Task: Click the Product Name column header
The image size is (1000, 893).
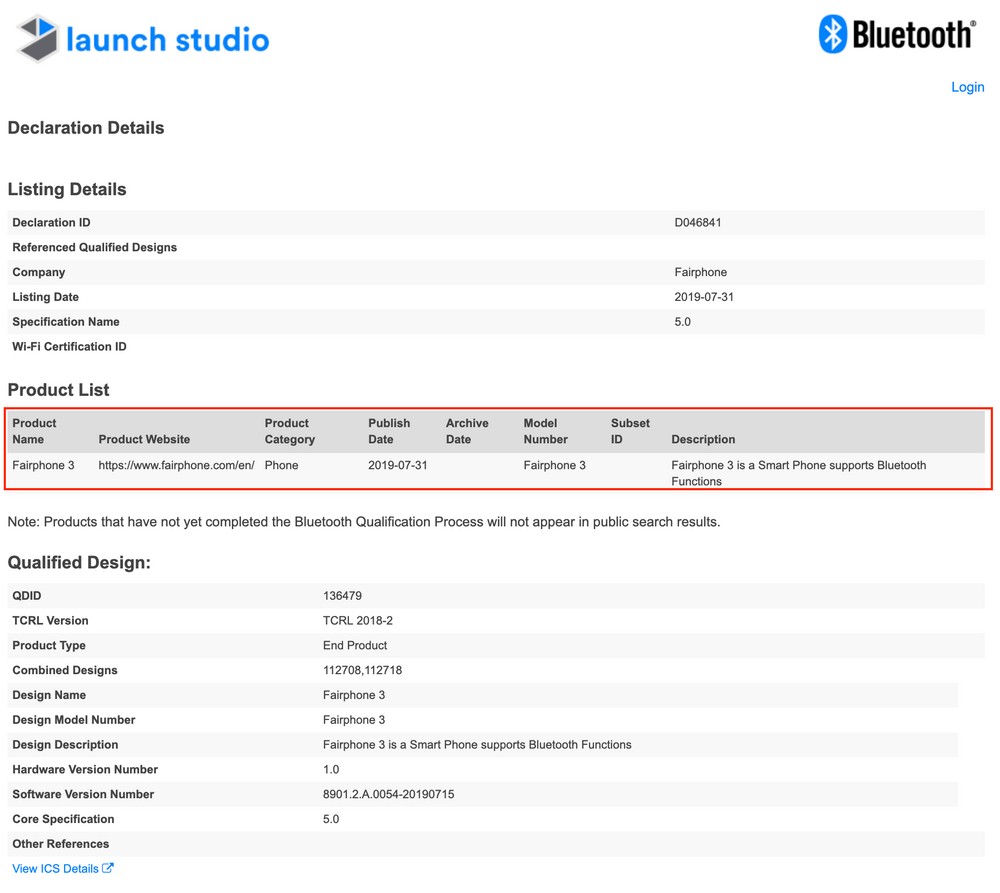Action: click(x=34, y=431)
